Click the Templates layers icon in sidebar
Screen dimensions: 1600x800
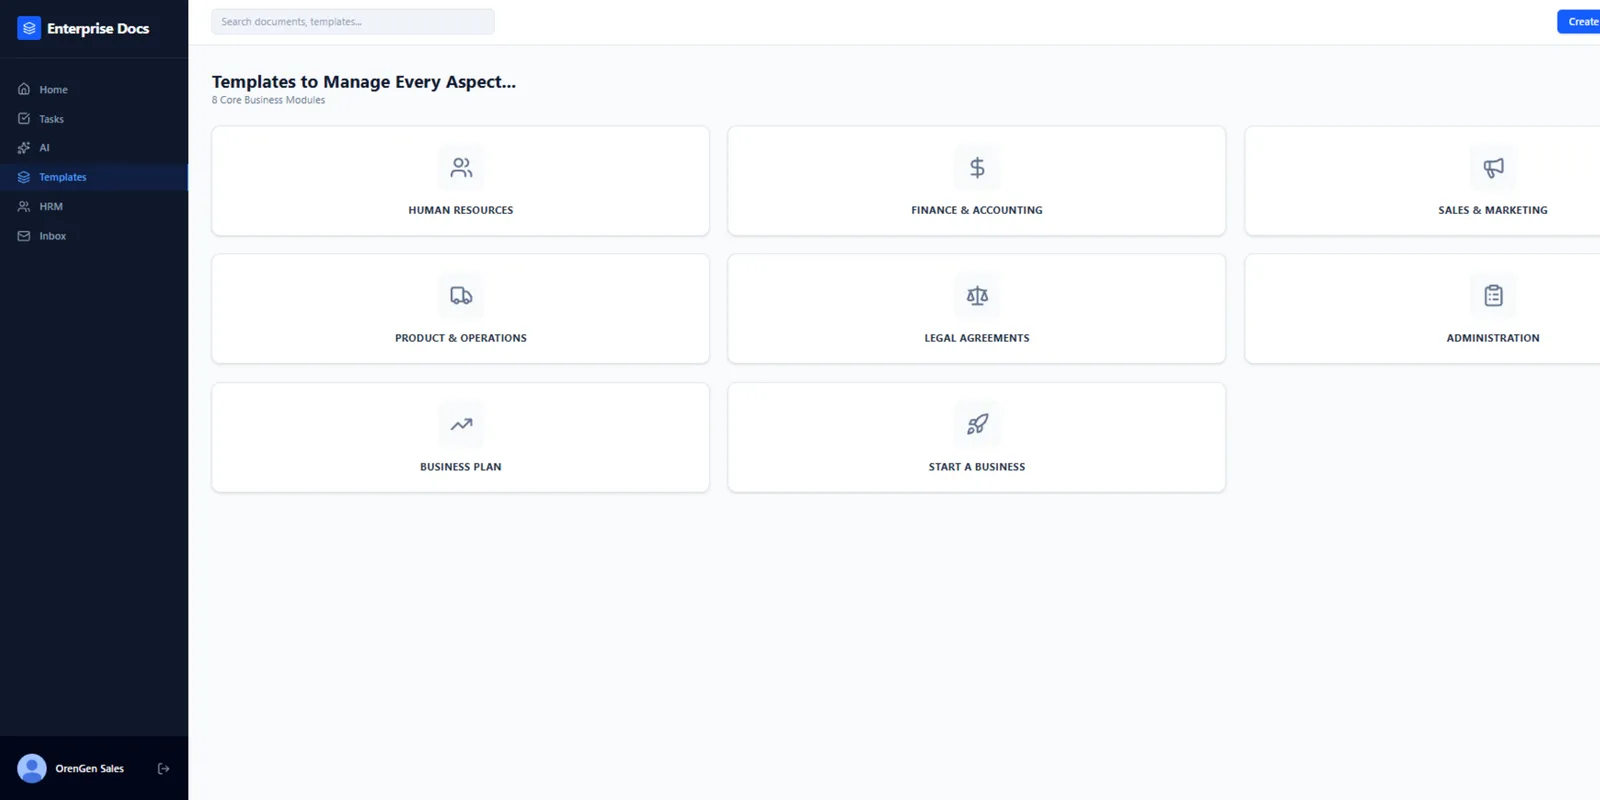[24, 177]
